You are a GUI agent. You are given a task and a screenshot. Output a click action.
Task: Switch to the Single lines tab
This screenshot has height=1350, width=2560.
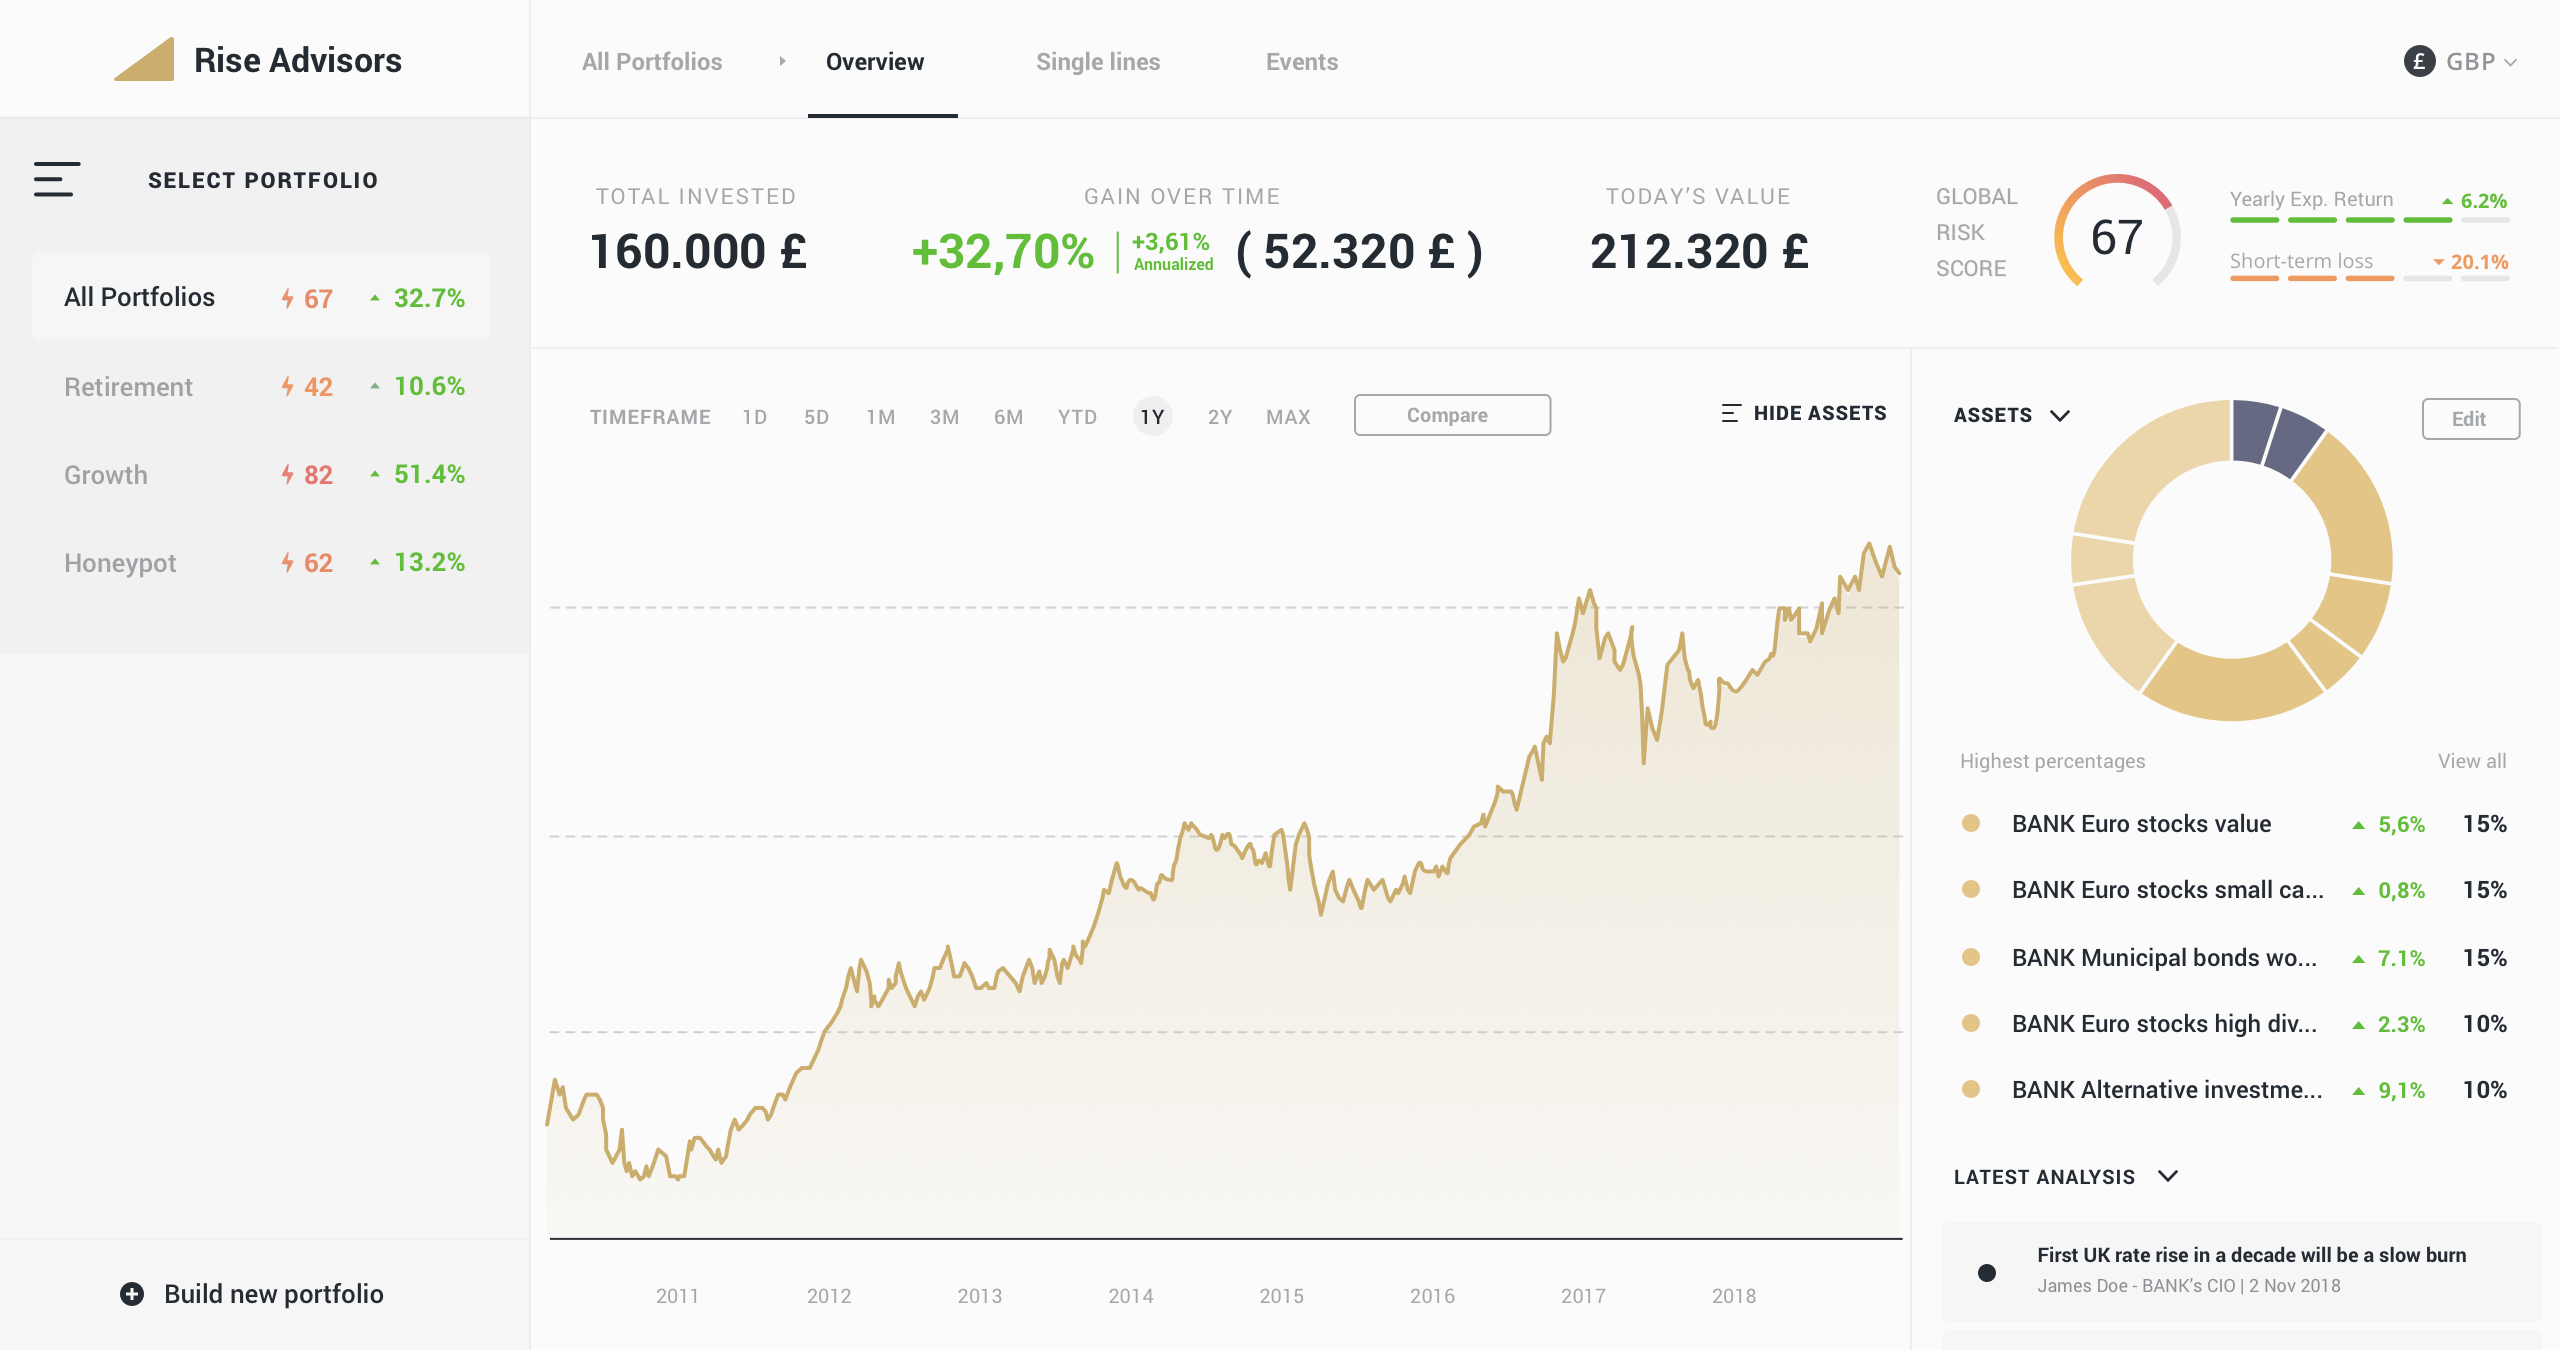[1097, 62]
